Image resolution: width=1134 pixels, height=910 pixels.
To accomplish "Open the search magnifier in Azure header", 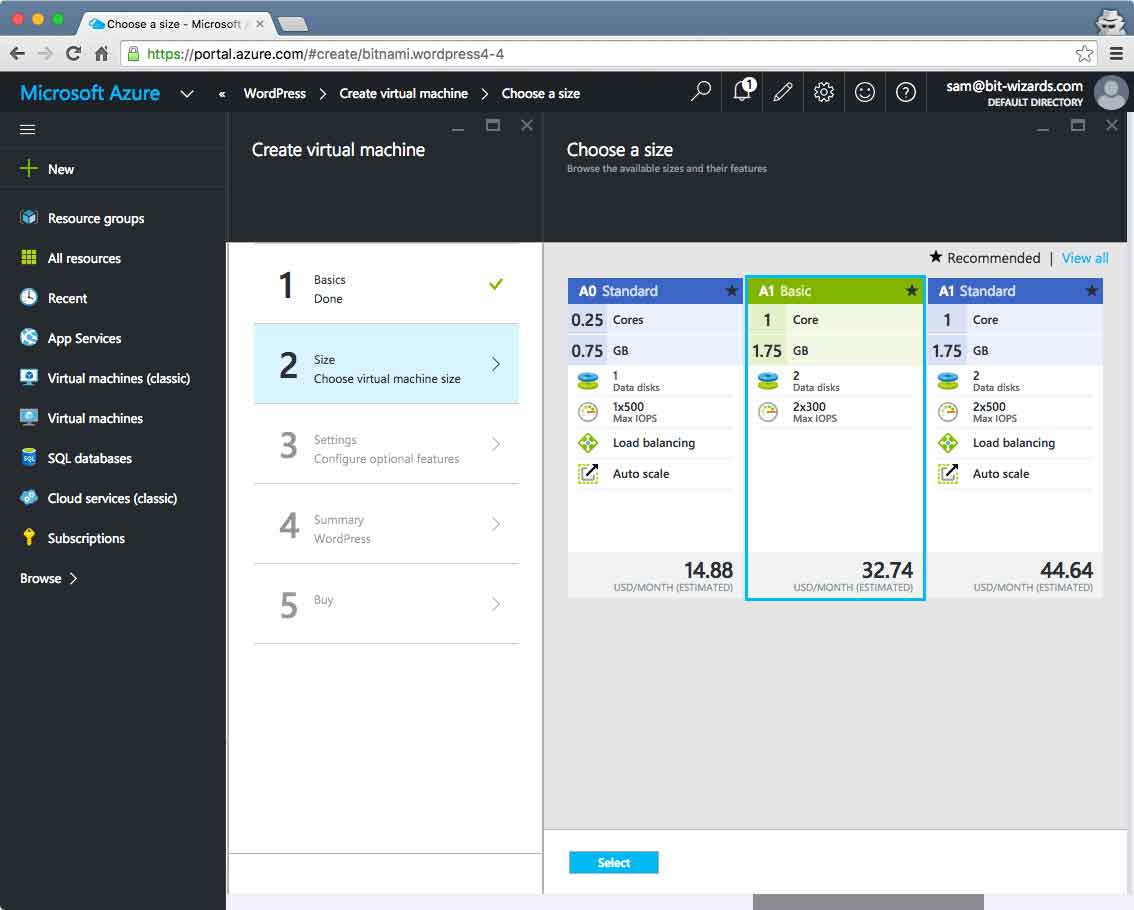I will click(701, 92).
